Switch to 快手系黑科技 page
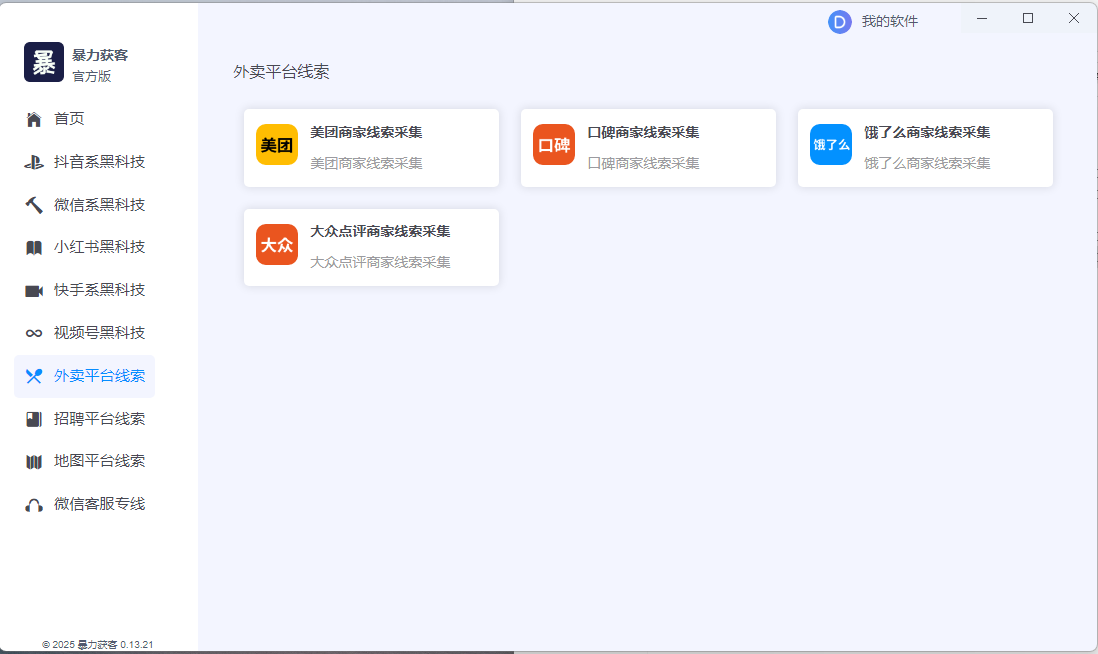 [x=99, y=291]
